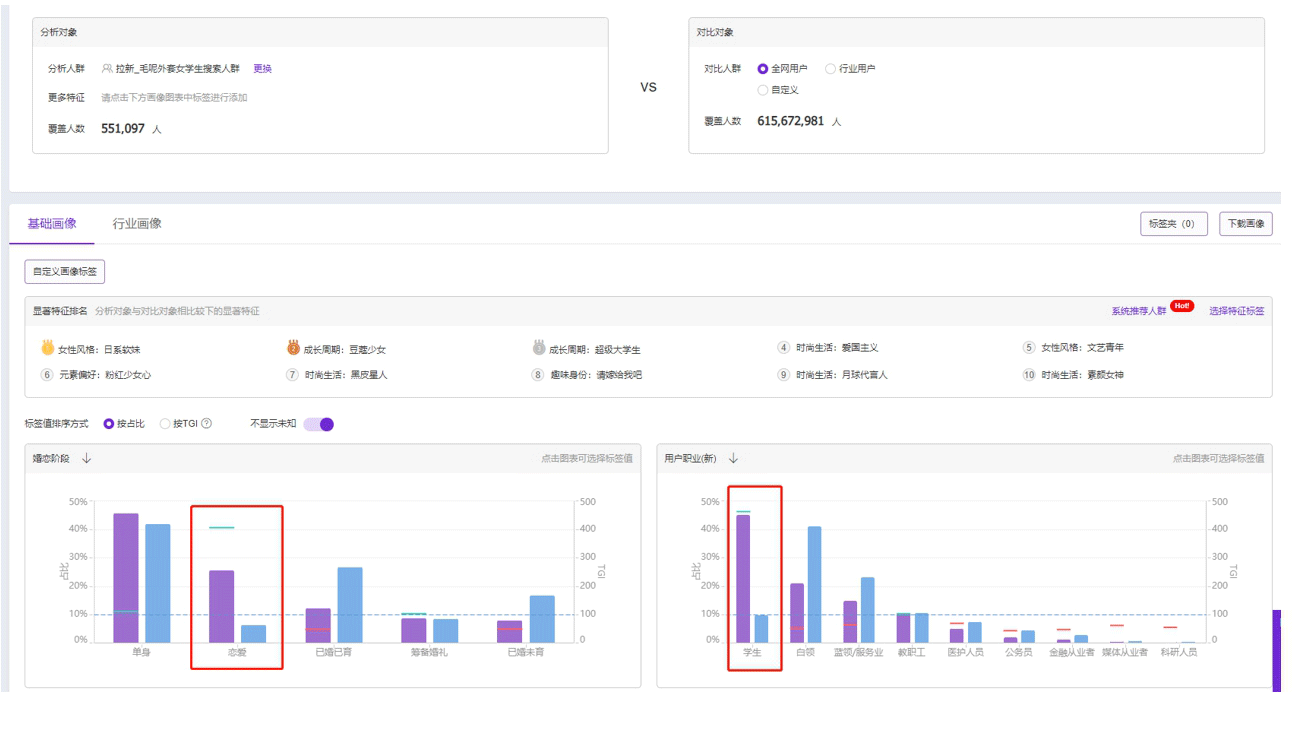Click the silver medal icon beside 超级大学生
The height and width of the screenshot is (735, 1314).
coord(539,348)
